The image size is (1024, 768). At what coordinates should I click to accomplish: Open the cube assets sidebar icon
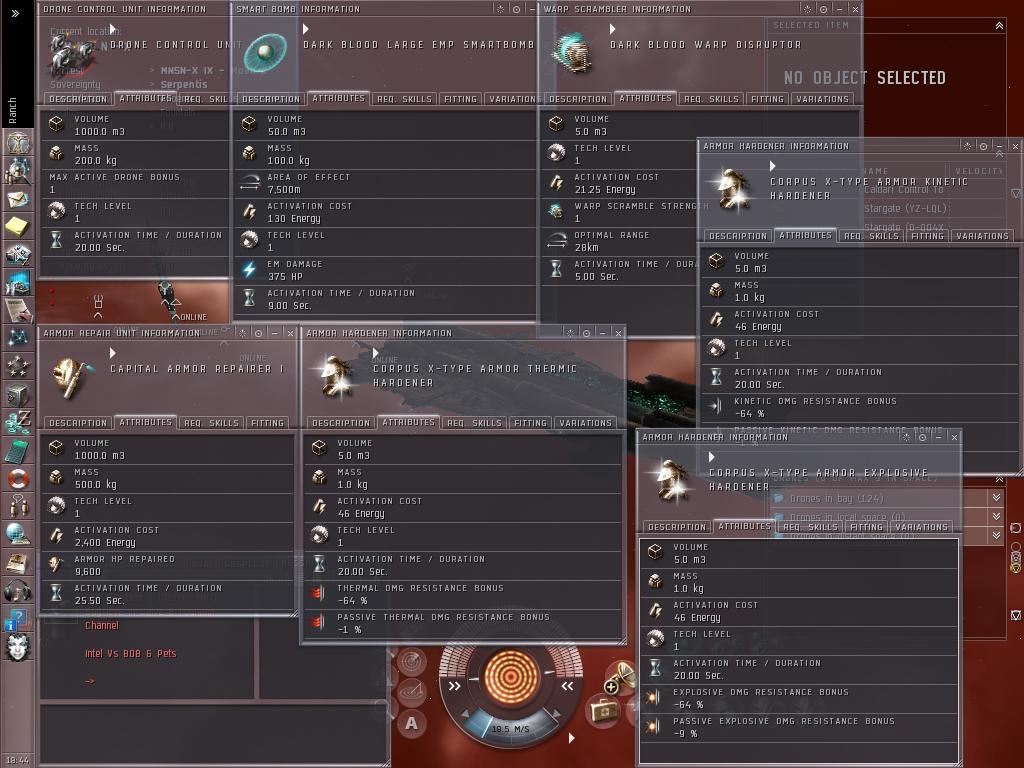click(18, 394)
